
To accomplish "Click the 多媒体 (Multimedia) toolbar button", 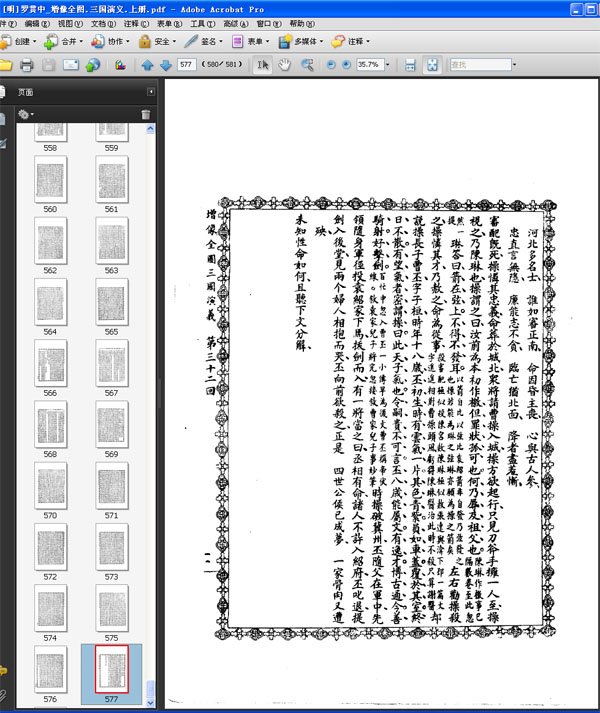I will (x=301, y=41).
